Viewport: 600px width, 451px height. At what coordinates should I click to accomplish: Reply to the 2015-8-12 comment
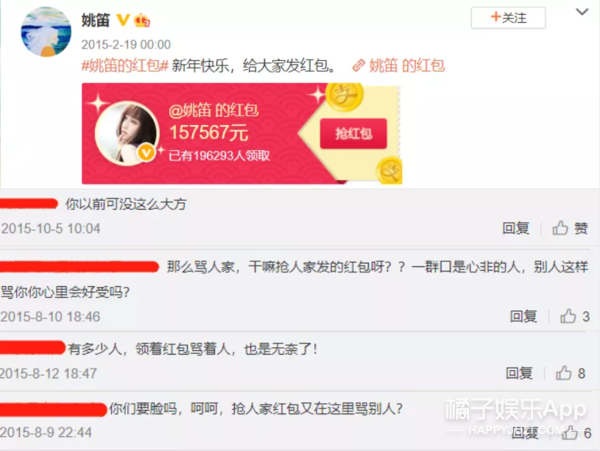coord(519,373)
